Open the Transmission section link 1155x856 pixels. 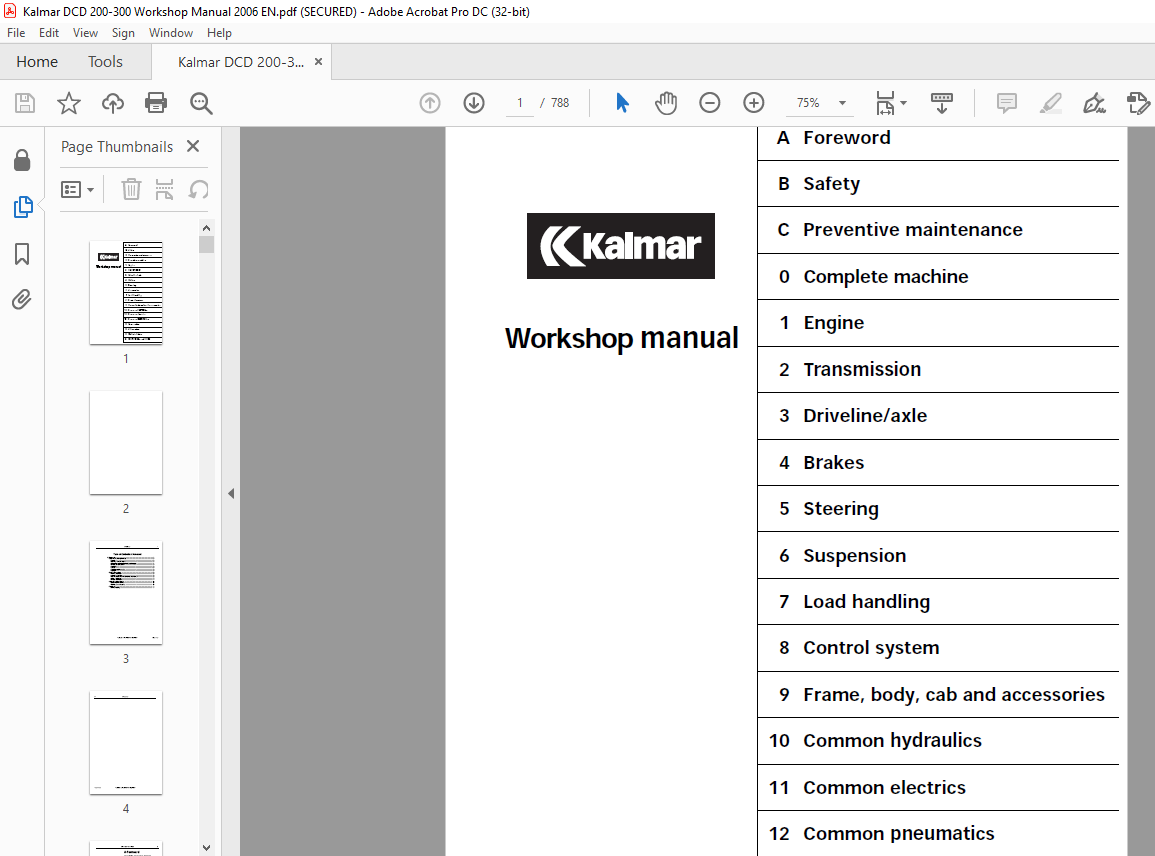862,369
